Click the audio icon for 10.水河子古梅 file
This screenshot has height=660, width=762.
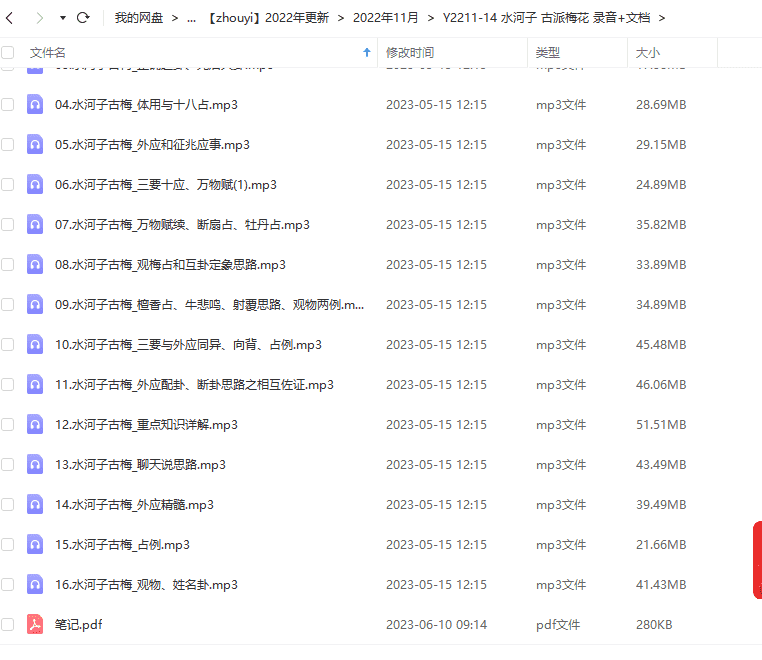pyautogui.click(x=35, y=344)
